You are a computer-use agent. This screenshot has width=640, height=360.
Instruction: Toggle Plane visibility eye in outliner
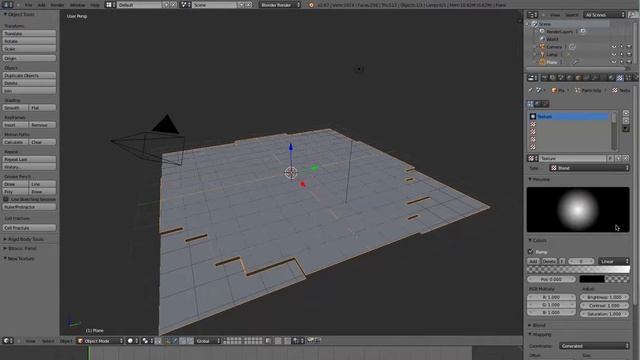pos(613,62)
